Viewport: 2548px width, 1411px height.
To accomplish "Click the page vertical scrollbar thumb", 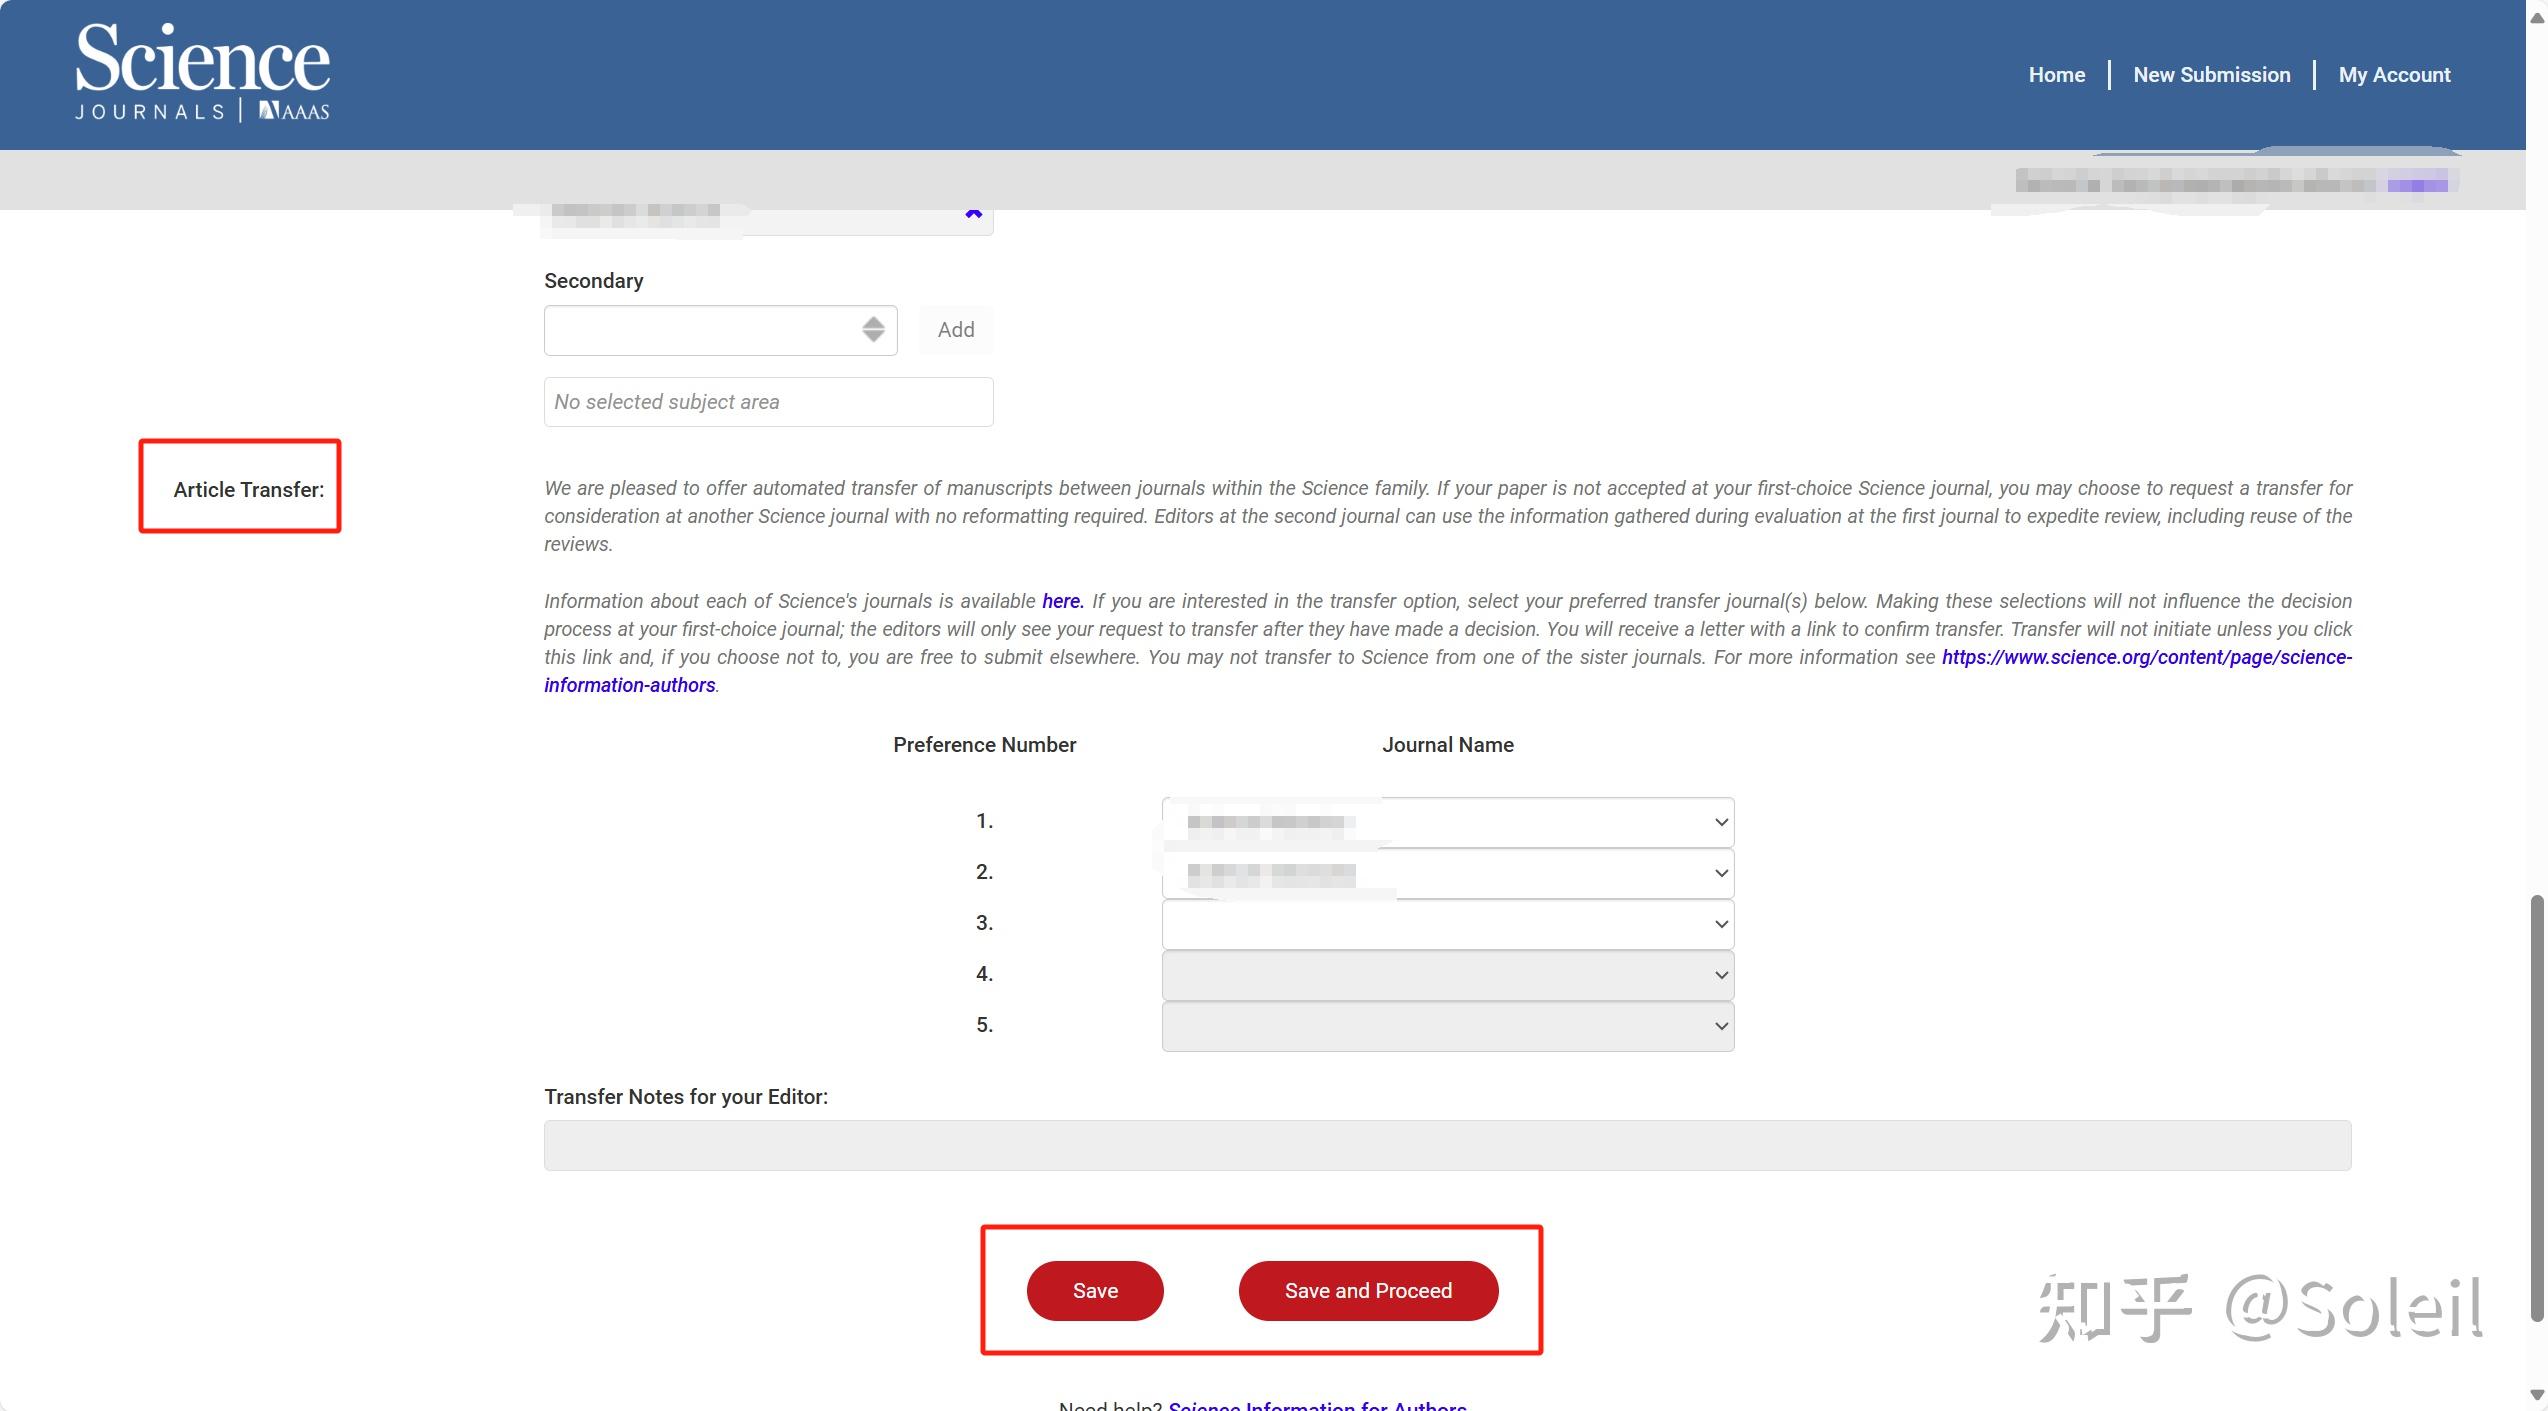I will [x=2537, y=1108].
